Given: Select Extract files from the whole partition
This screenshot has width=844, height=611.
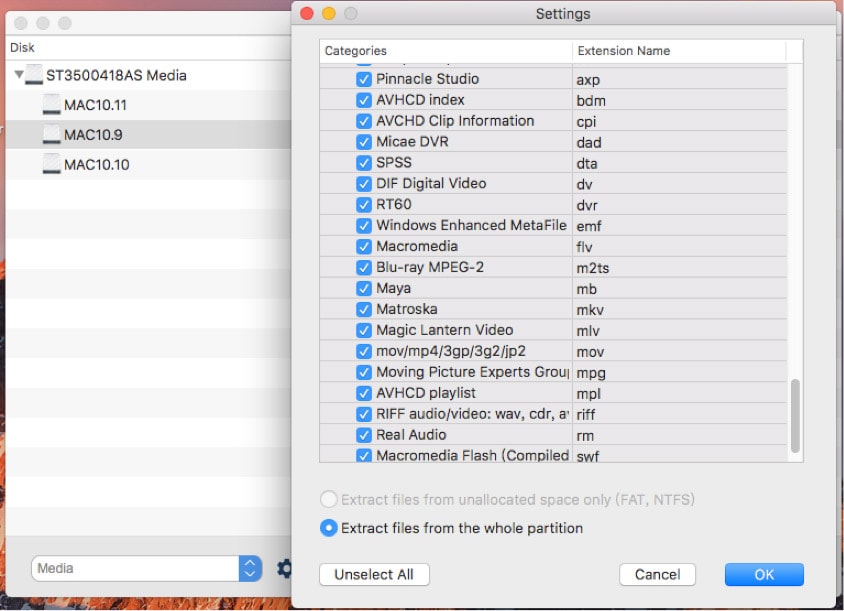Looking at the screenshot, I should (329, 528).
